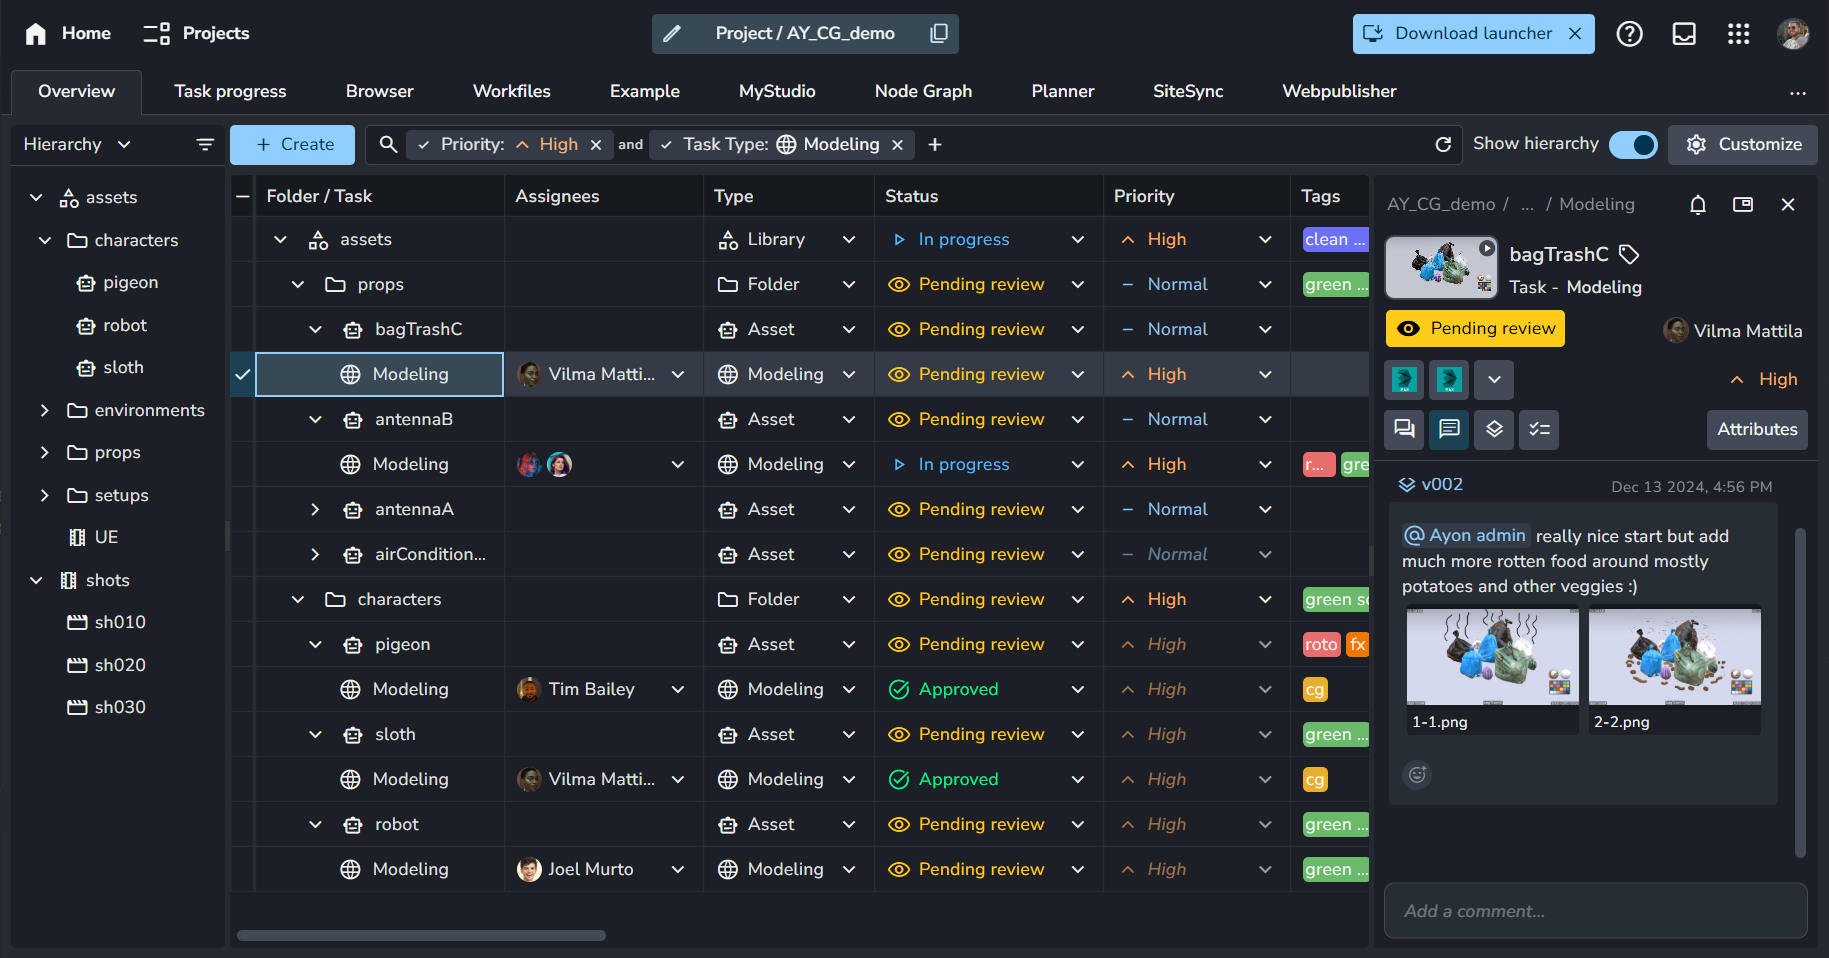Show the checklists feed filter icon

(1539, 430)
